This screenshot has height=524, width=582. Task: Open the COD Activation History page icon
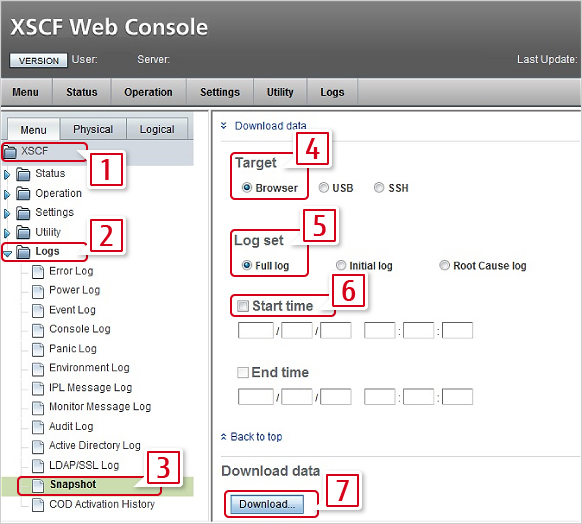coord(37,505)
